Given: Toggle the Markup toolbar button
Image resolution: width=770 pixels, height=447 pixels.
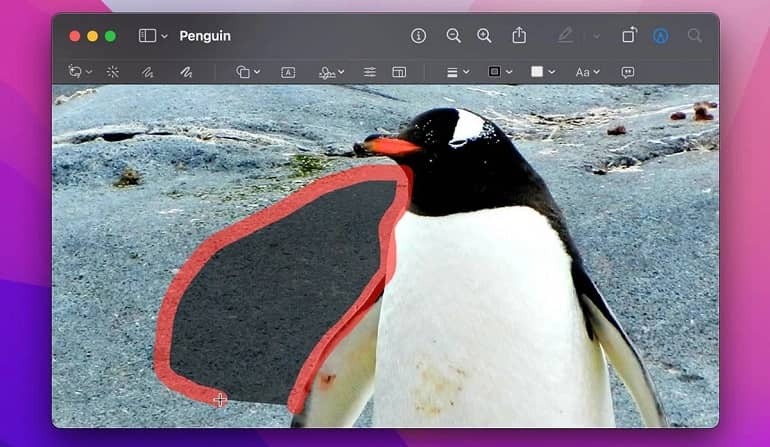Looking at the screenshot, I should click(x=660, y=35).
